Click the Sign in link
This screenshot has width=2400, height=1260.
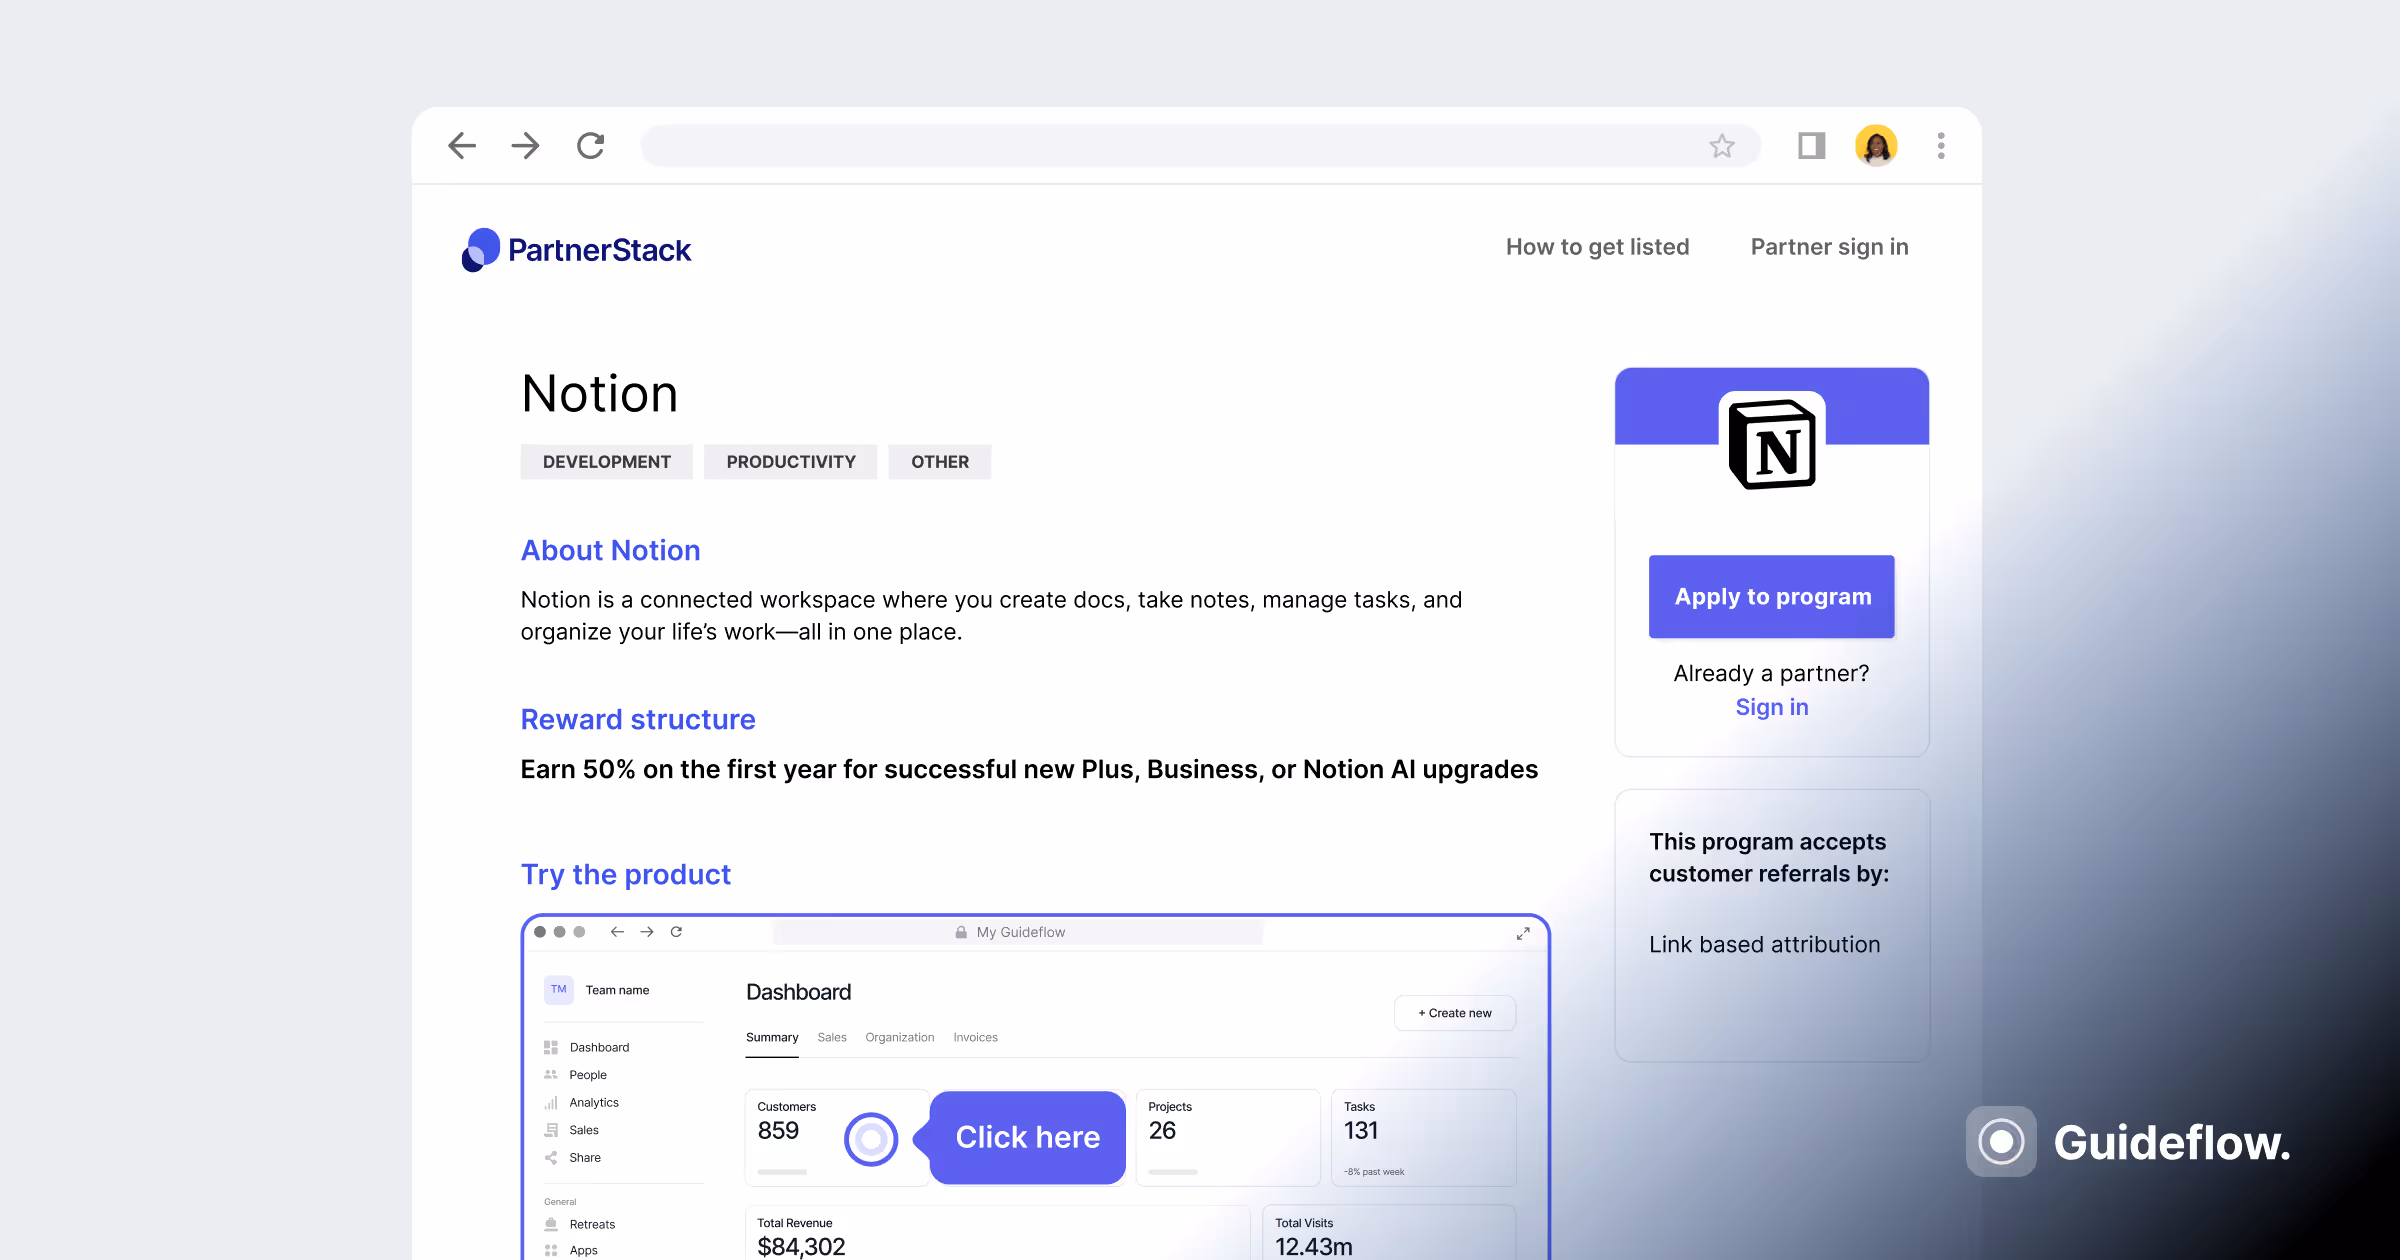1772,707
